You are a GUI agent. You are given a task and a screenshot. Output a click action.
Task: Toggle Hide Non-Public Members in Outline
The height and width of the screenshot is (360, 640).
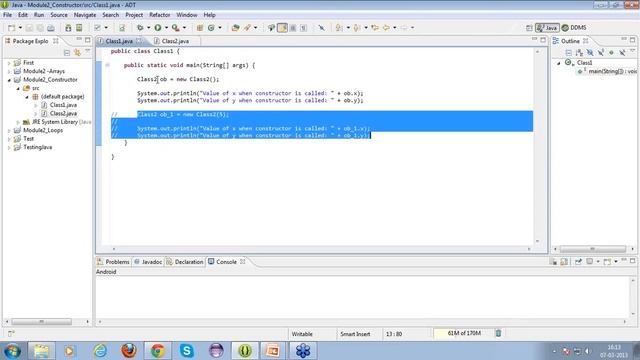tap(611, 53)
